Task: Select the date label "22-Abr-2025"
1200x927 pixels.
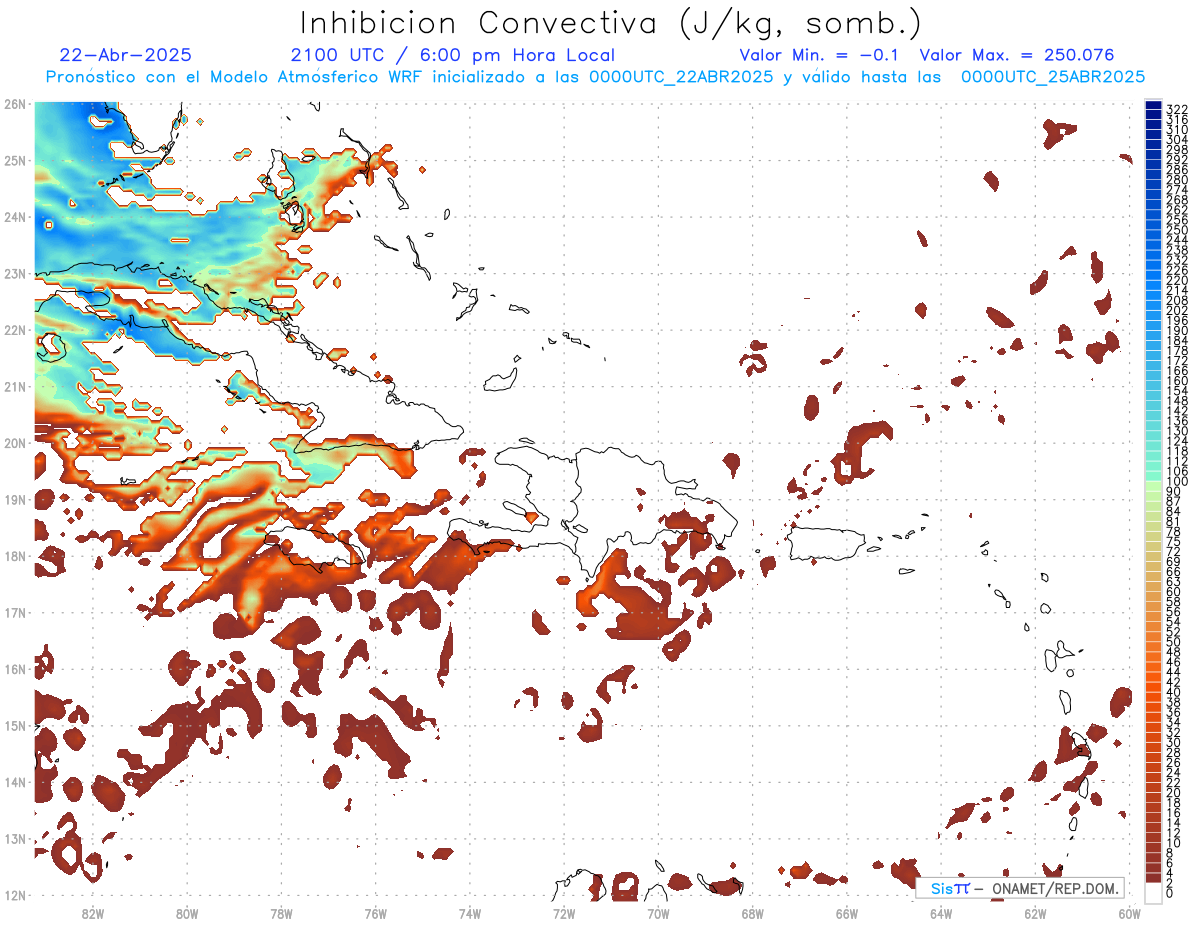Action: click(125, 55)
